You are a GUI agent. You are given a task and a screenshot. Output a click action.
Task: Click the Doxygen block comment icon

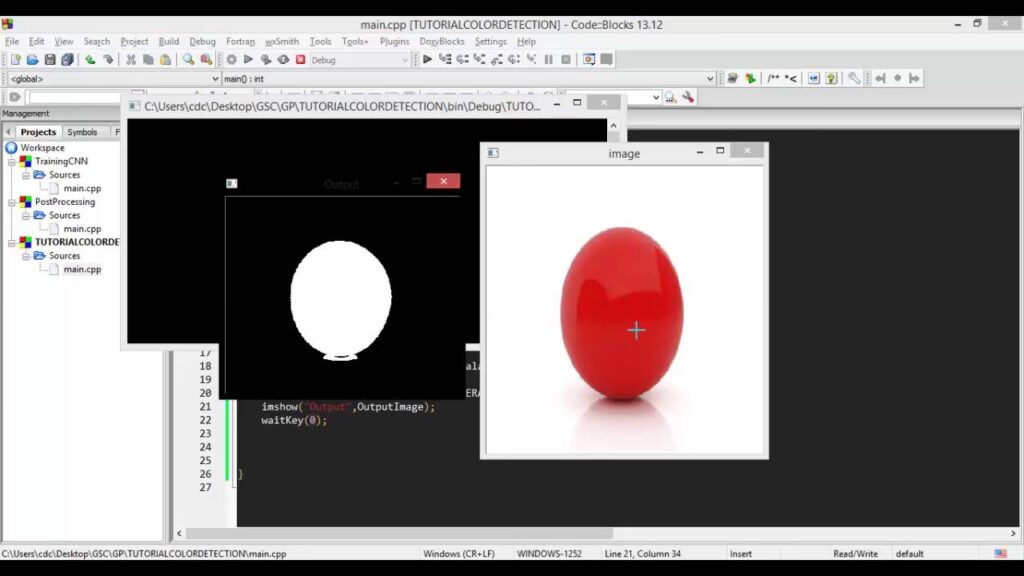[x=774, y=78]
